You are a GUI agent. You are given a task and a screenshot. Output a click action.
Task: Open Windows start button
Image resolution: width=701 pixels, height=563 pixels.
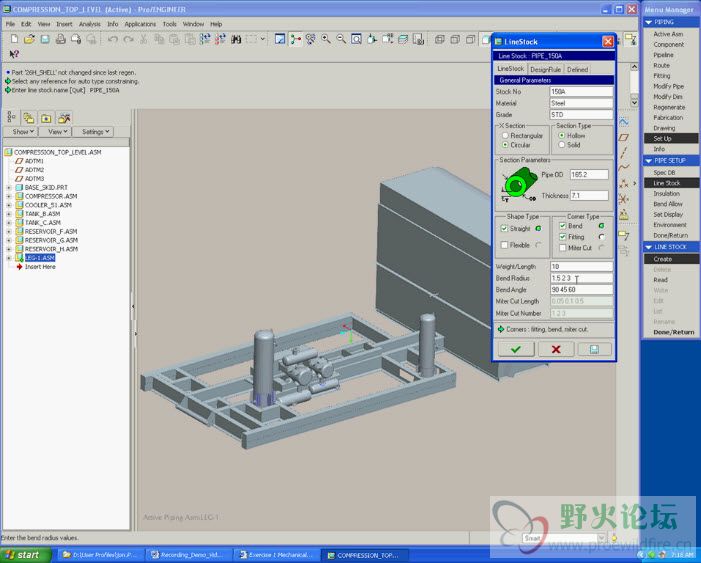click(25, 555)
